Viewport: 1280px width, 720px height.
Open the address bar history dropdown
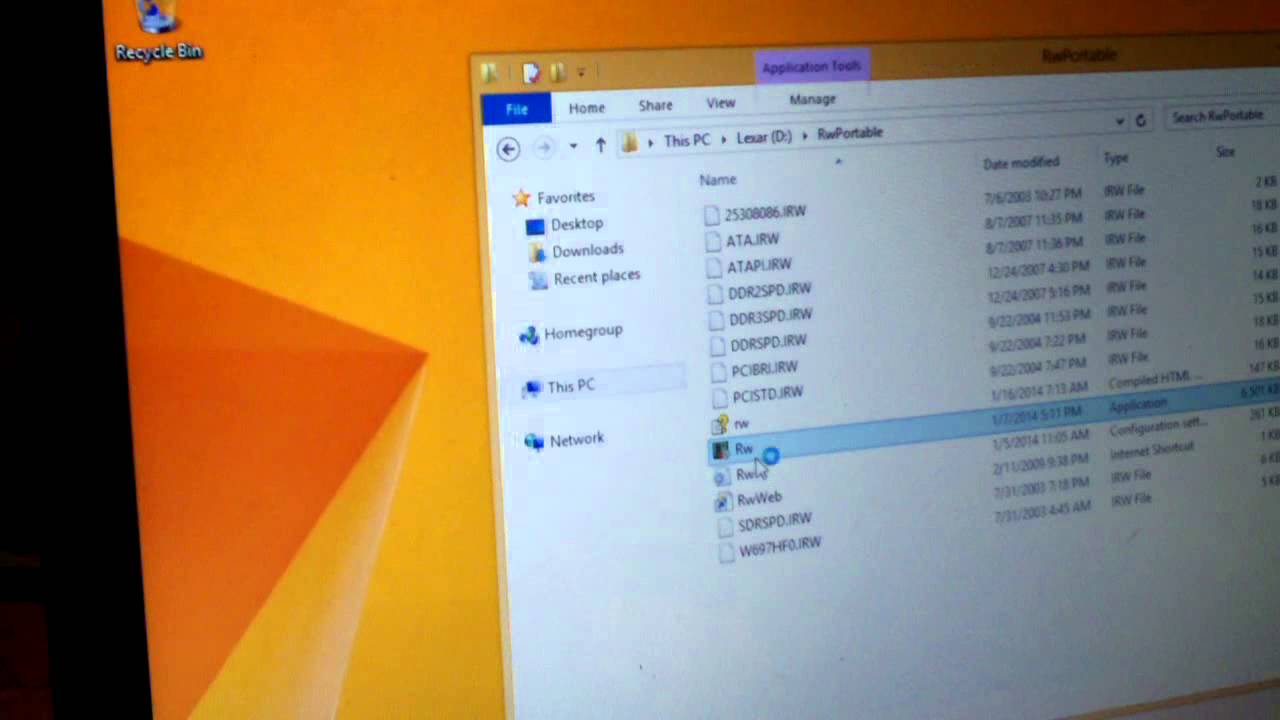coord(1119,121)
